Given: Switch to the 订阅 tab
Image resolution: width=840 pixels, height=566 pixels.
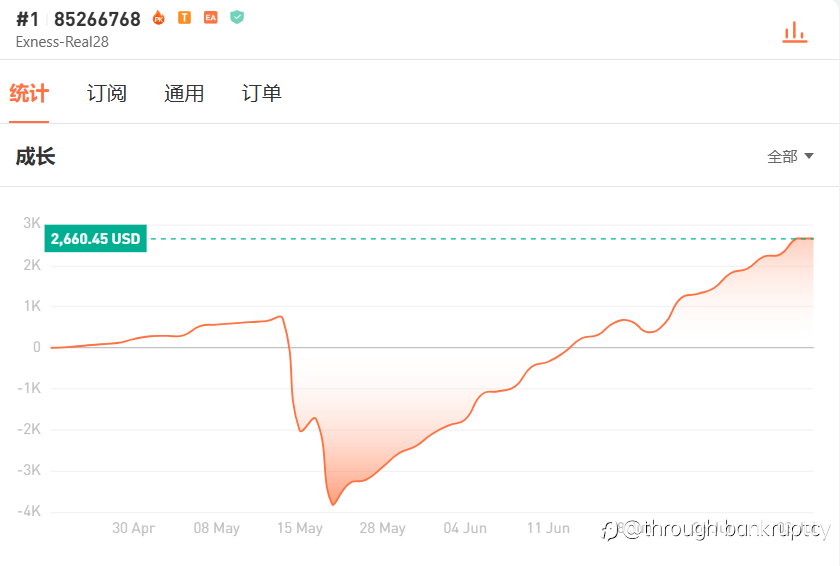Looking at the screenshot, I should coord(107,93).
